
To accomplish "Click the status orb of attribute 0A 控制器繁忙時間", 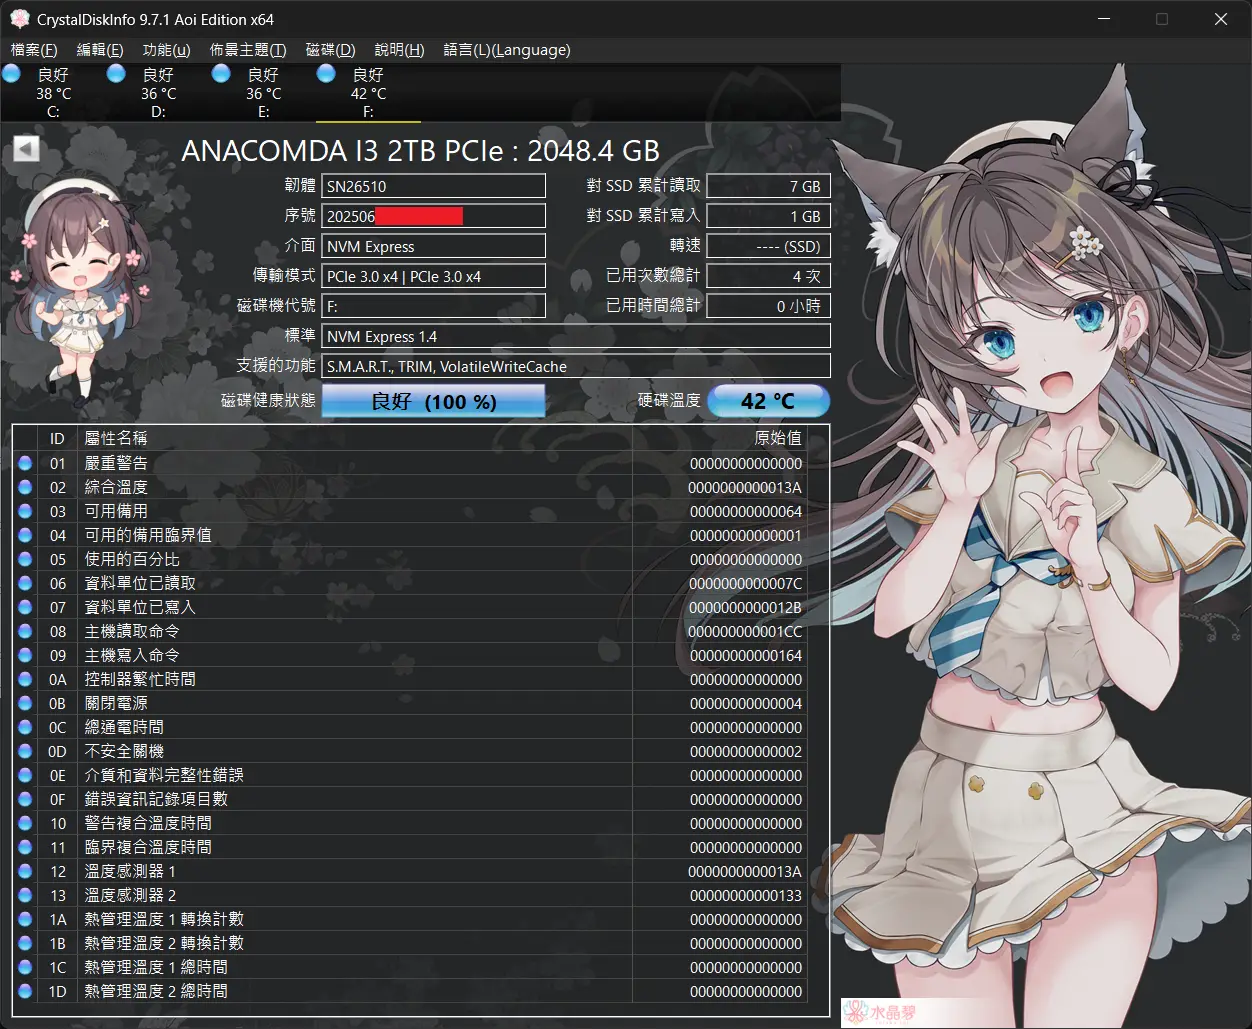I will (25, 679).
